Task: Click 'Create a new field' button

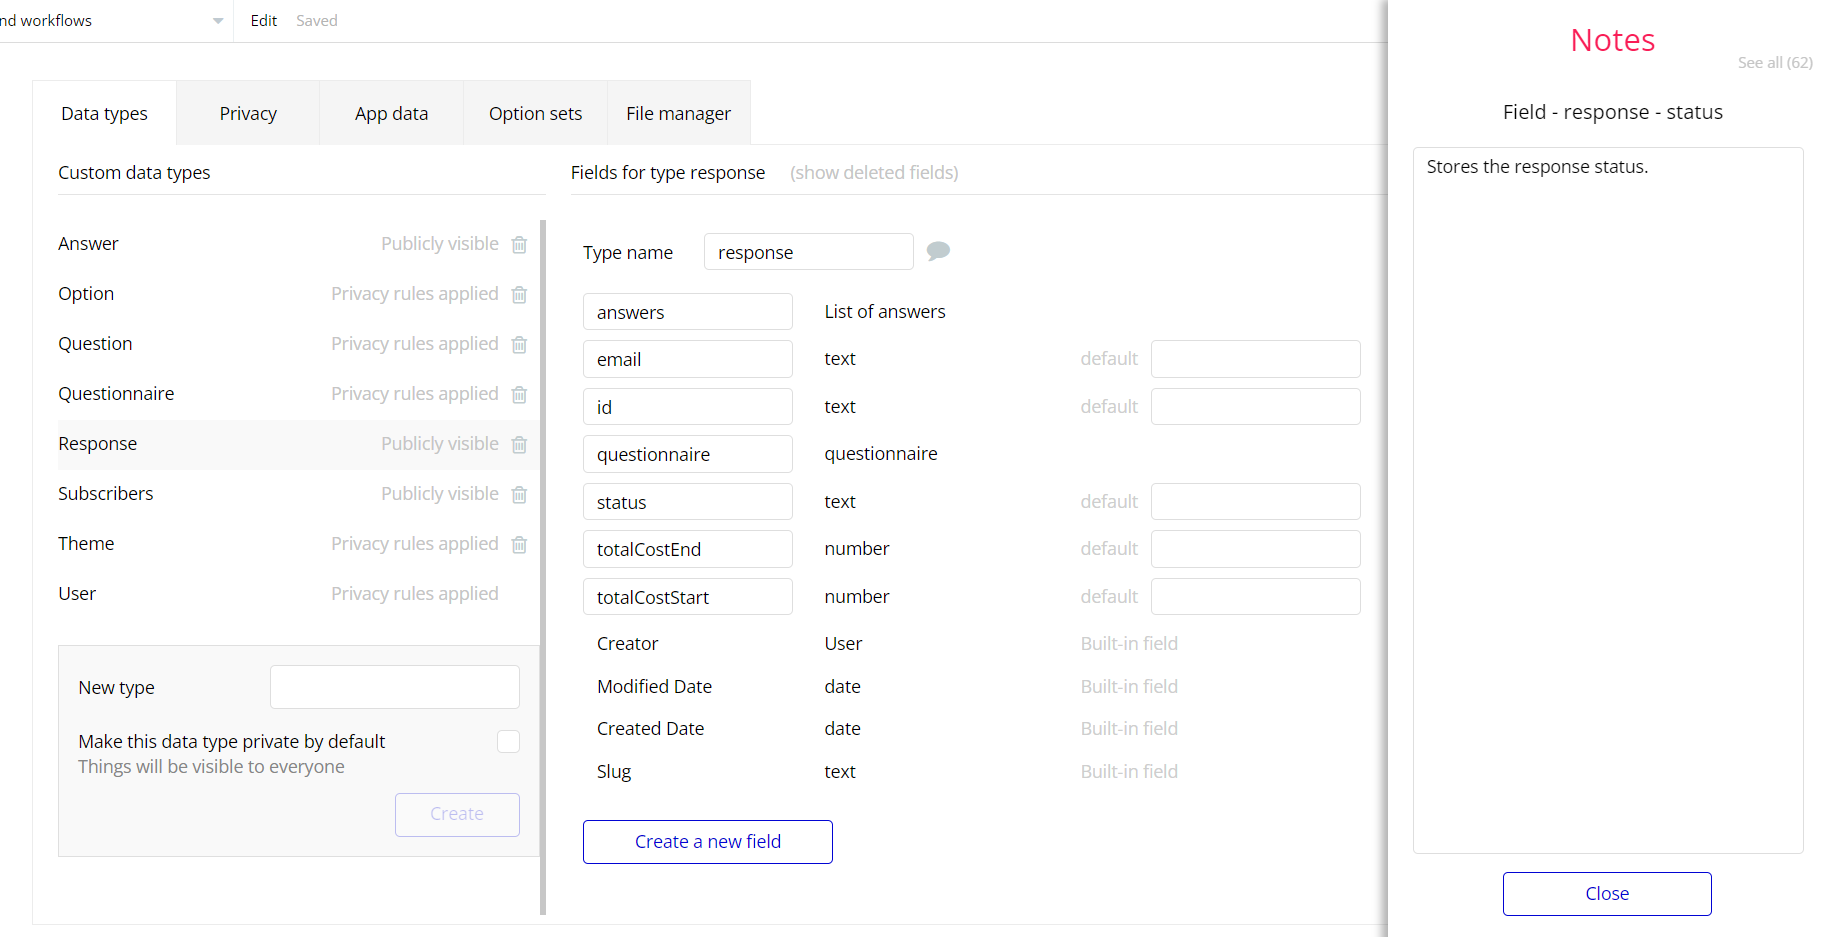Action: tap(707, 842)
